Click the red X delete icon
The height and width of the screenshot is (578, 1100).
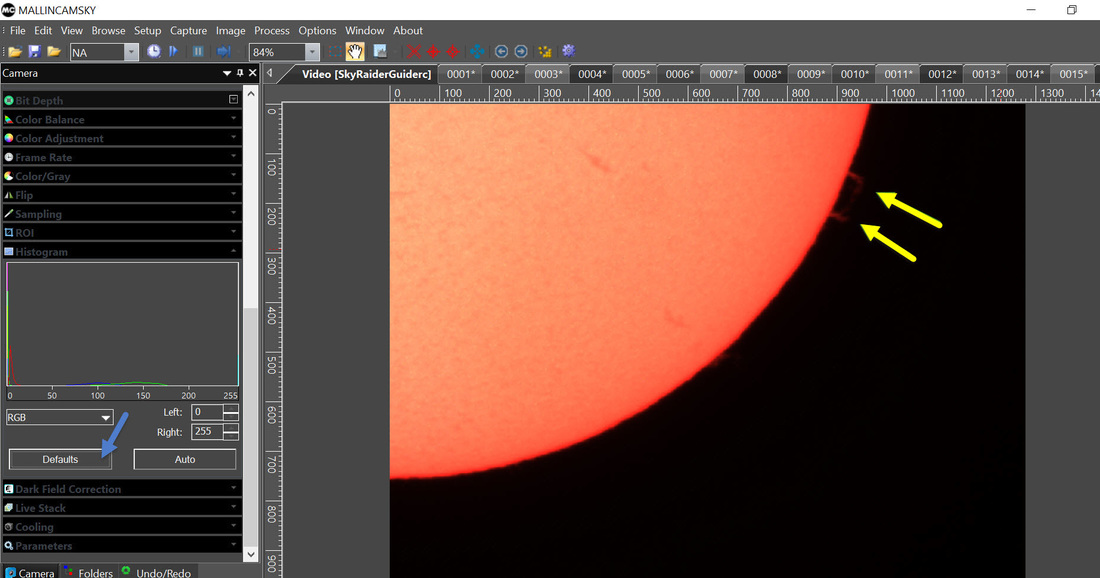click(x=414, y=51)
